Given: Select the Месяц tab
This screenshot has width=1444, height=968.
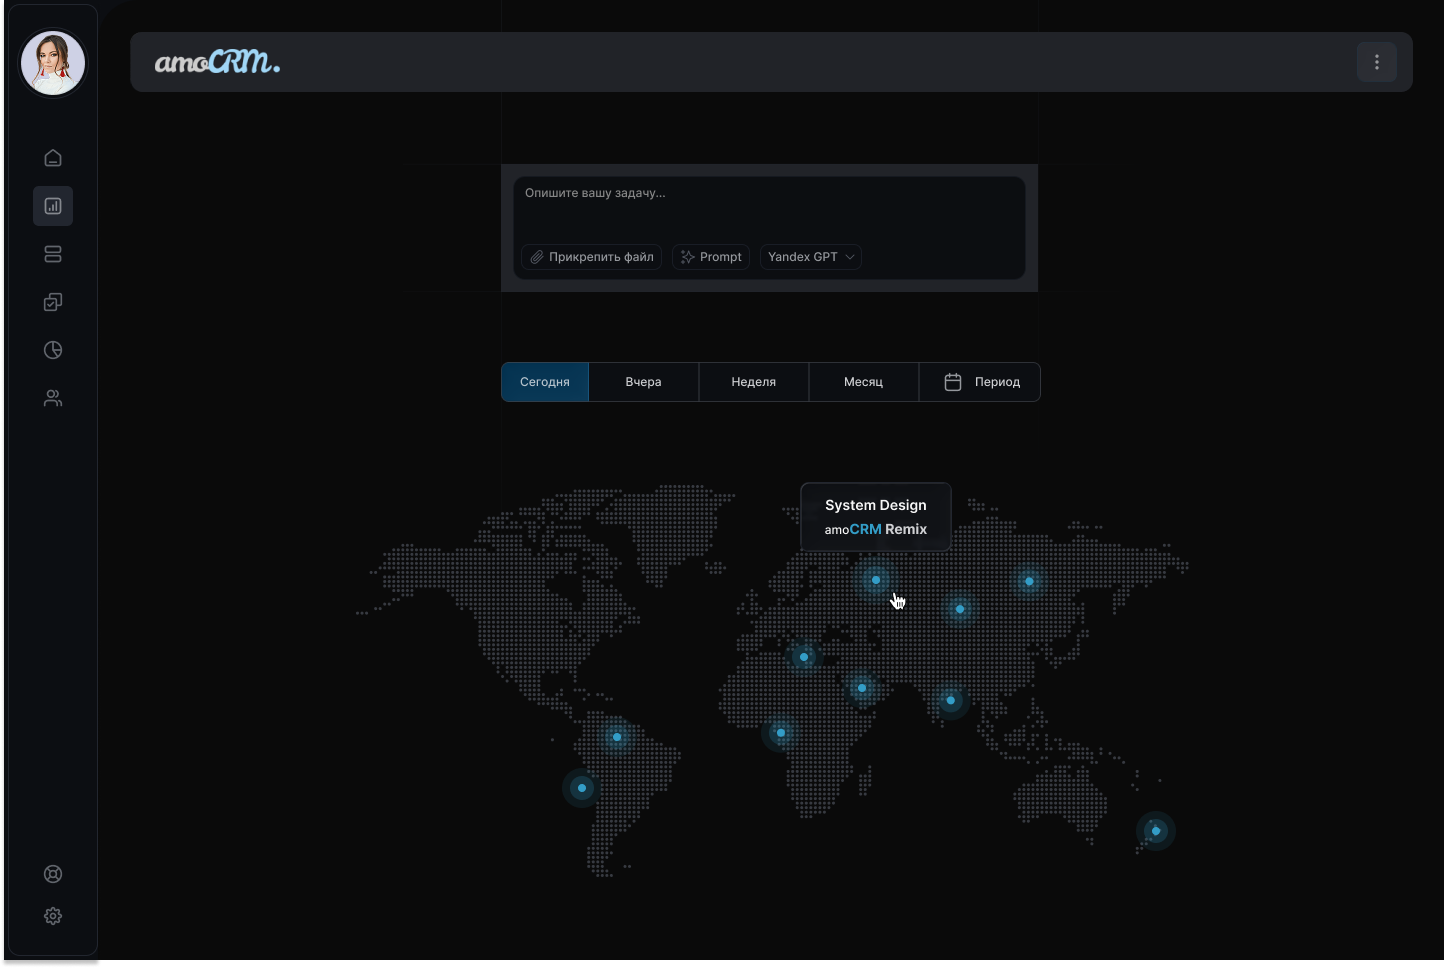Looking at the screenshot, I should [x=864, y=382].
